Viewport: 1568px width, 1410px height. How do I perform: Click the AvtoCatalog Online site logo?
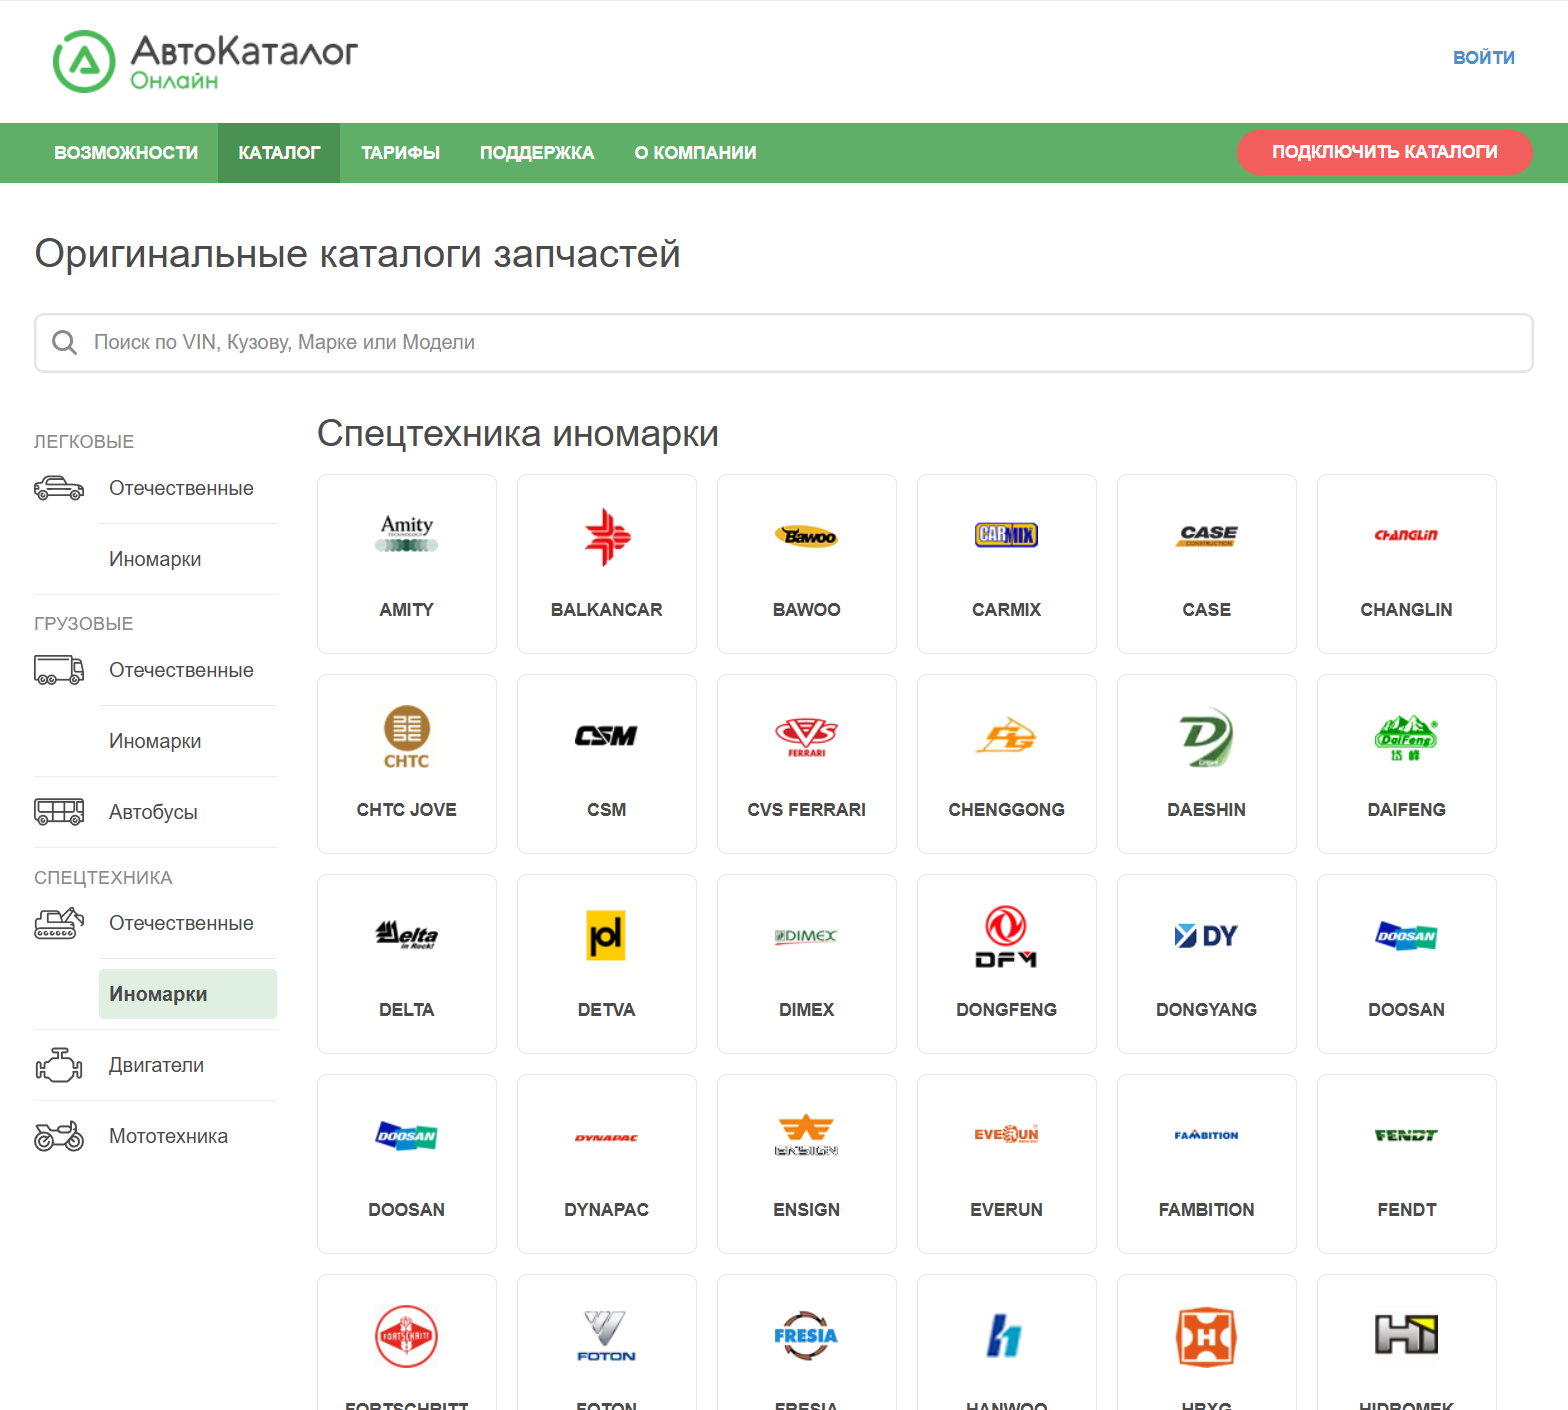[205, 61]
